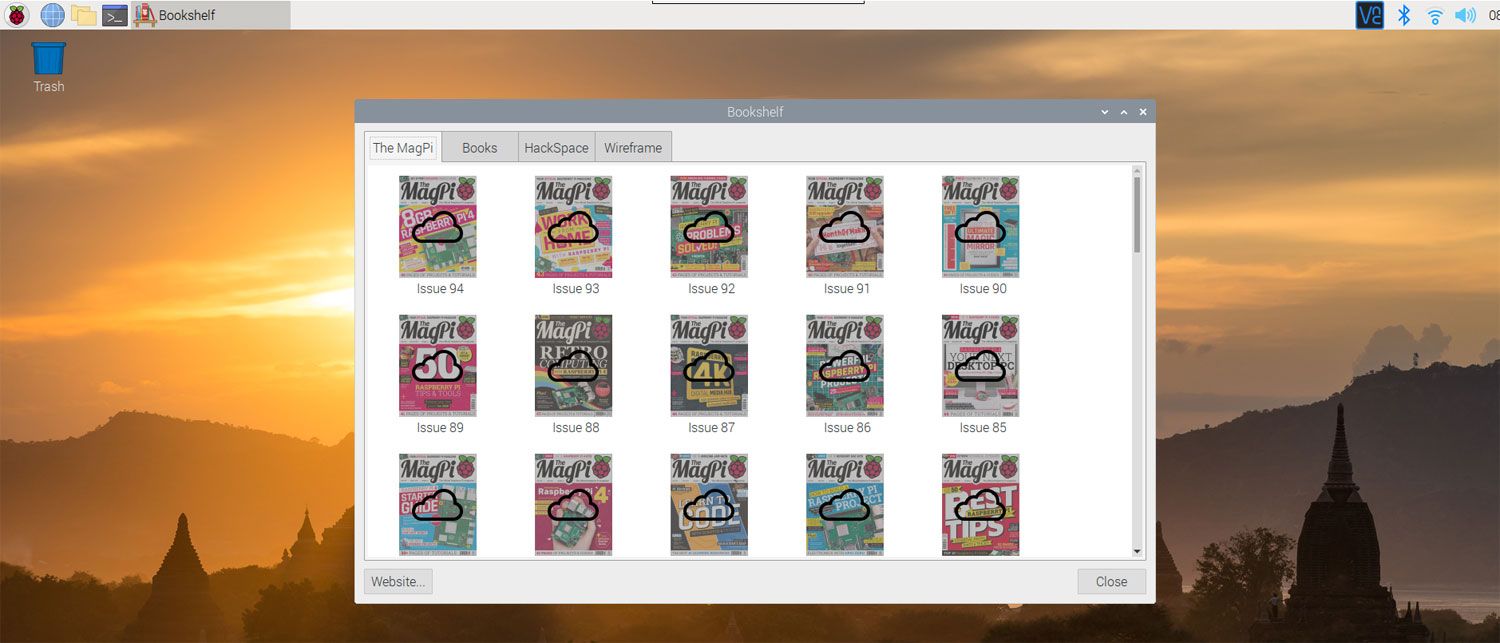
Task: Launch the terminal from the taskbar
Action: [114, 15]
